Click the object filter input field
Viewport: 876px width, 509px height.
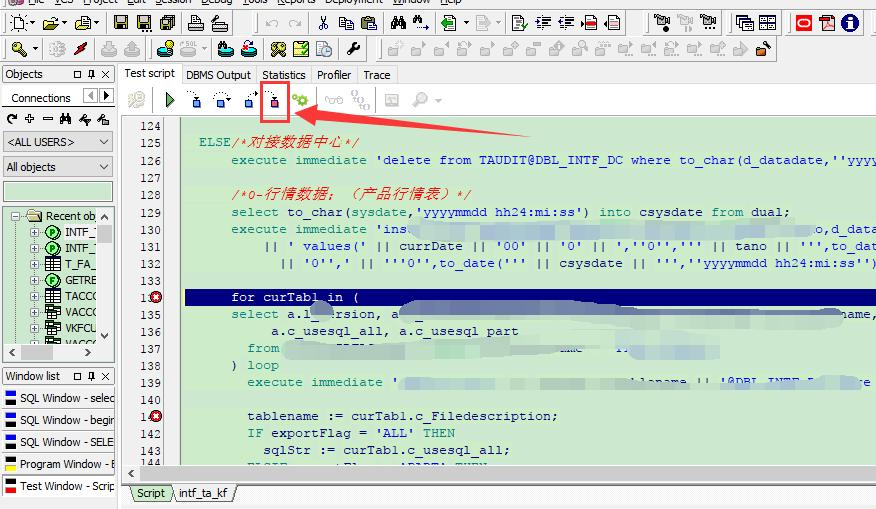(x=58, y=191)
